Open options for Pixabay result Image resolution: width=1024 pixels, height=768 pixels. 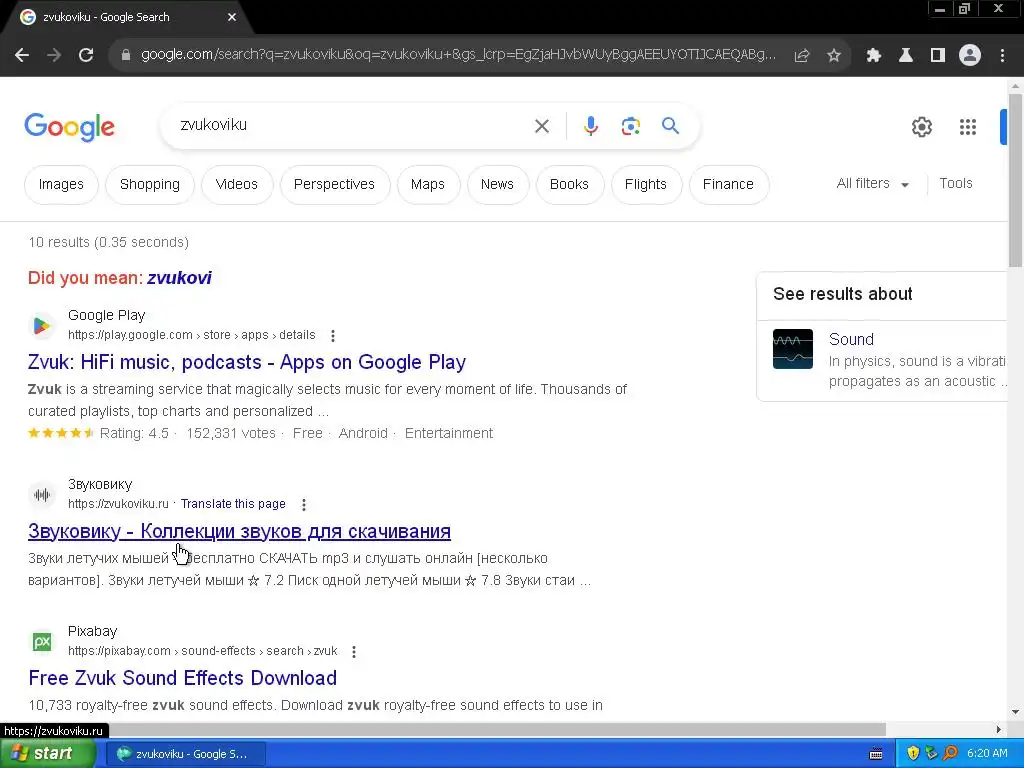tap(354, 652)
